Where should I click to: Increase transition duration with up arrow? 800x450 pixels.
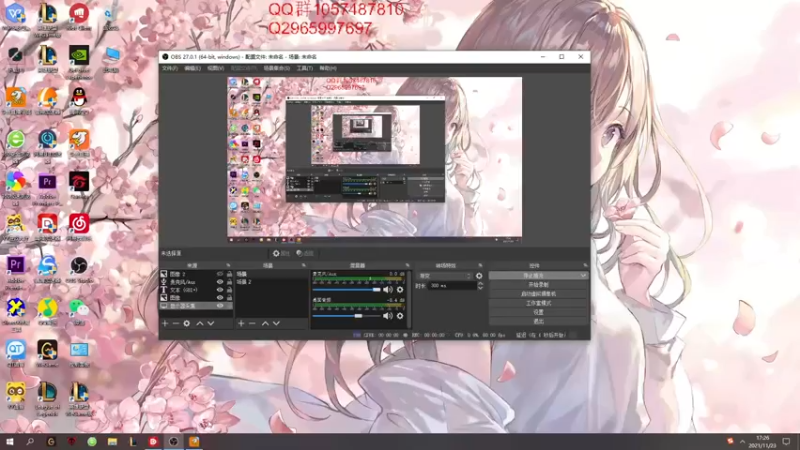coord(480,283)
